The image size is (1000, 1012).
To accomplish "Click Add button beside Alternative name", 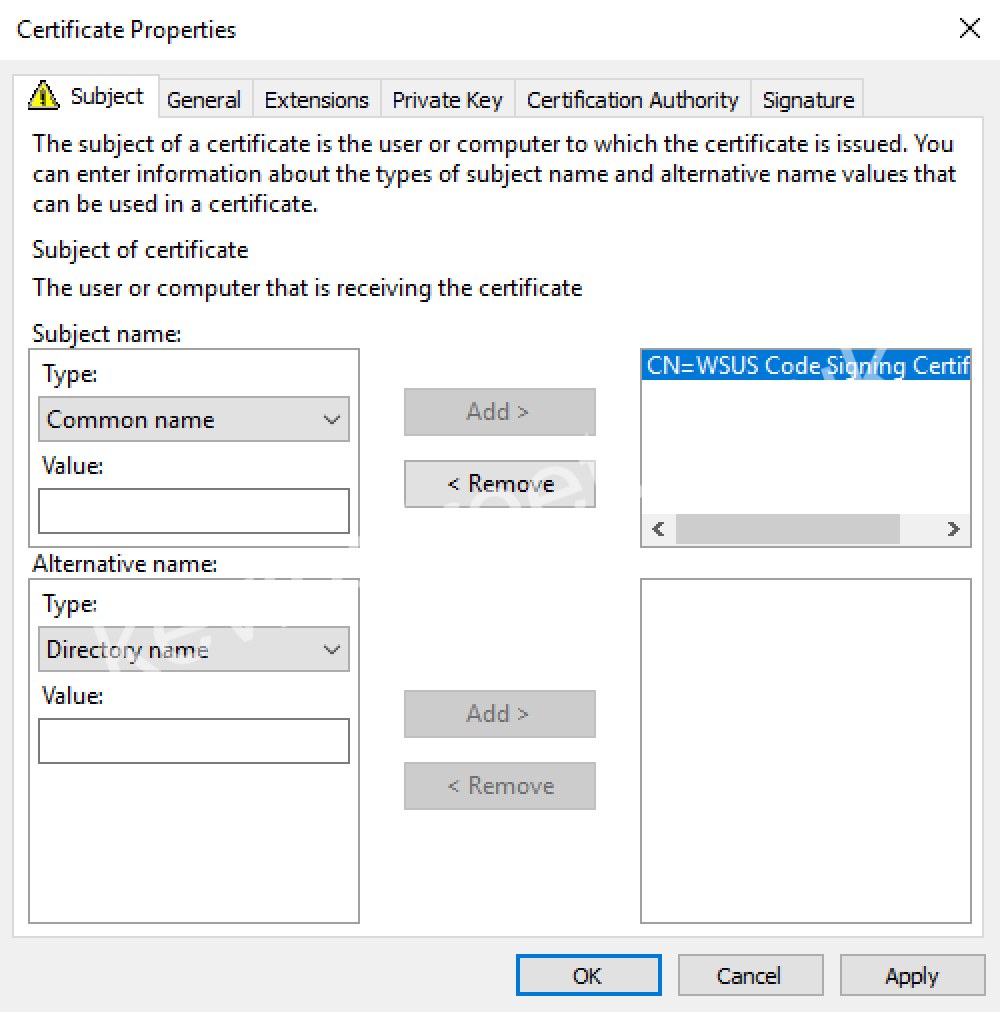I will tap(500, 714).
